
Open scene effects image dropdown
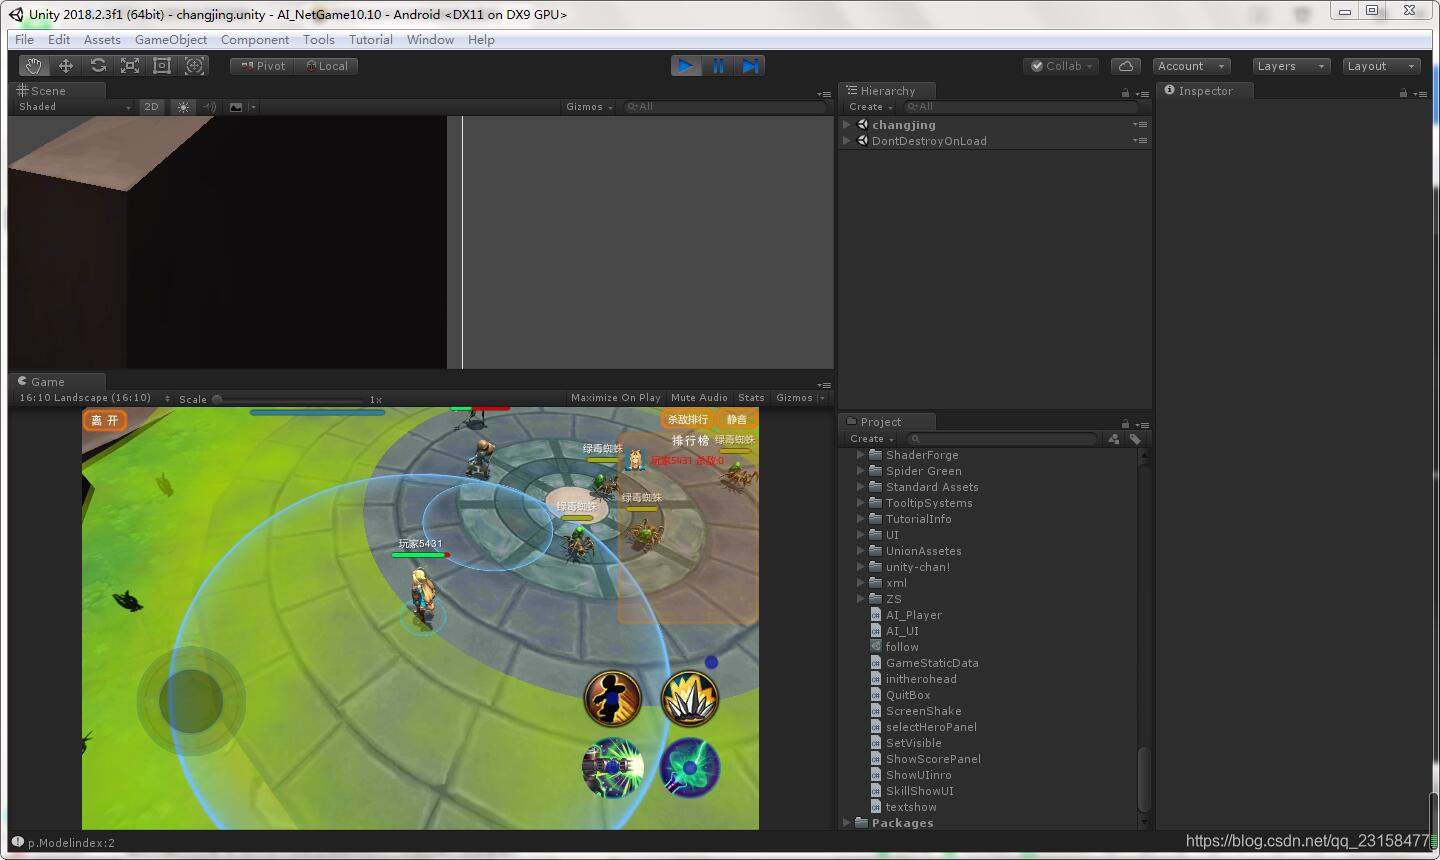click(x=241, y=107)
